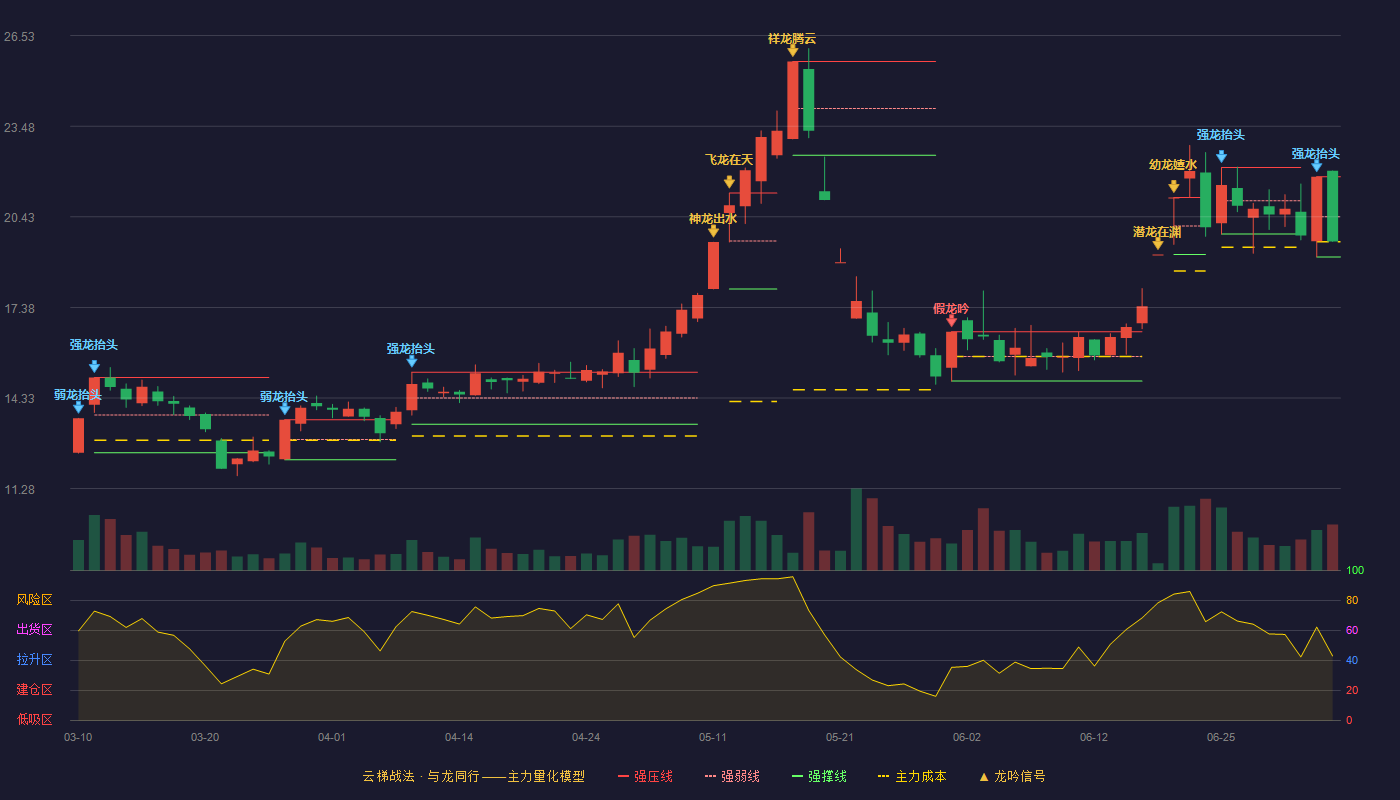Viewport: 1400px width, 800px height.
Task: Select the 祥龙腾云 signal label
Action: 792,38
